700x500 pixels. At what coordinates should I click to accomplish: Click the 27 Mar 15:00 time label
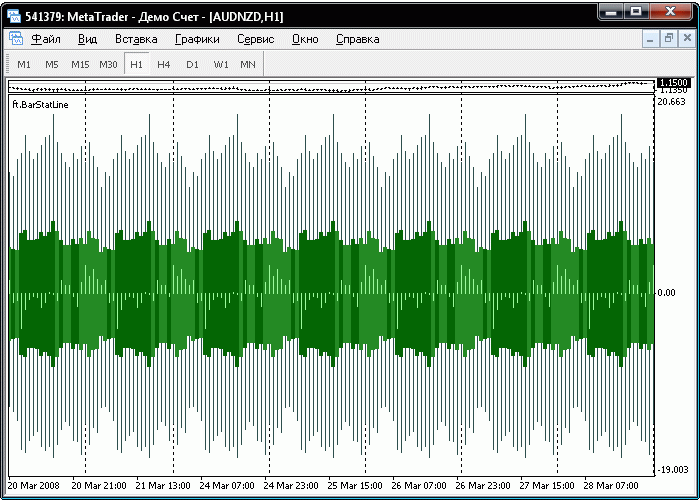point(547,485)
